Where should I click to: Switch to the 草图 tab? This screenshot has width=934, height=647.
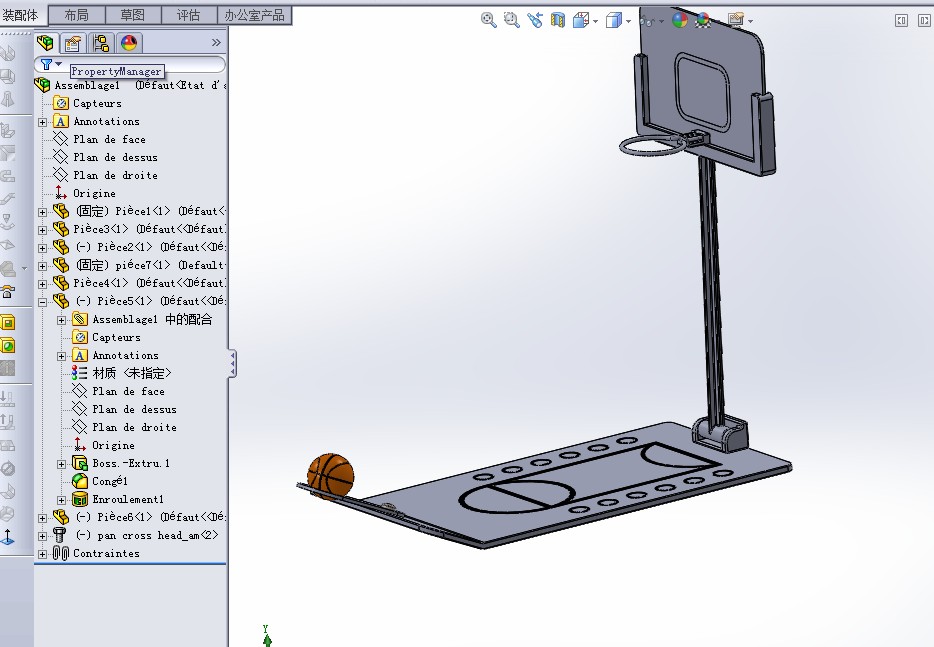click(x=132, y=15)
